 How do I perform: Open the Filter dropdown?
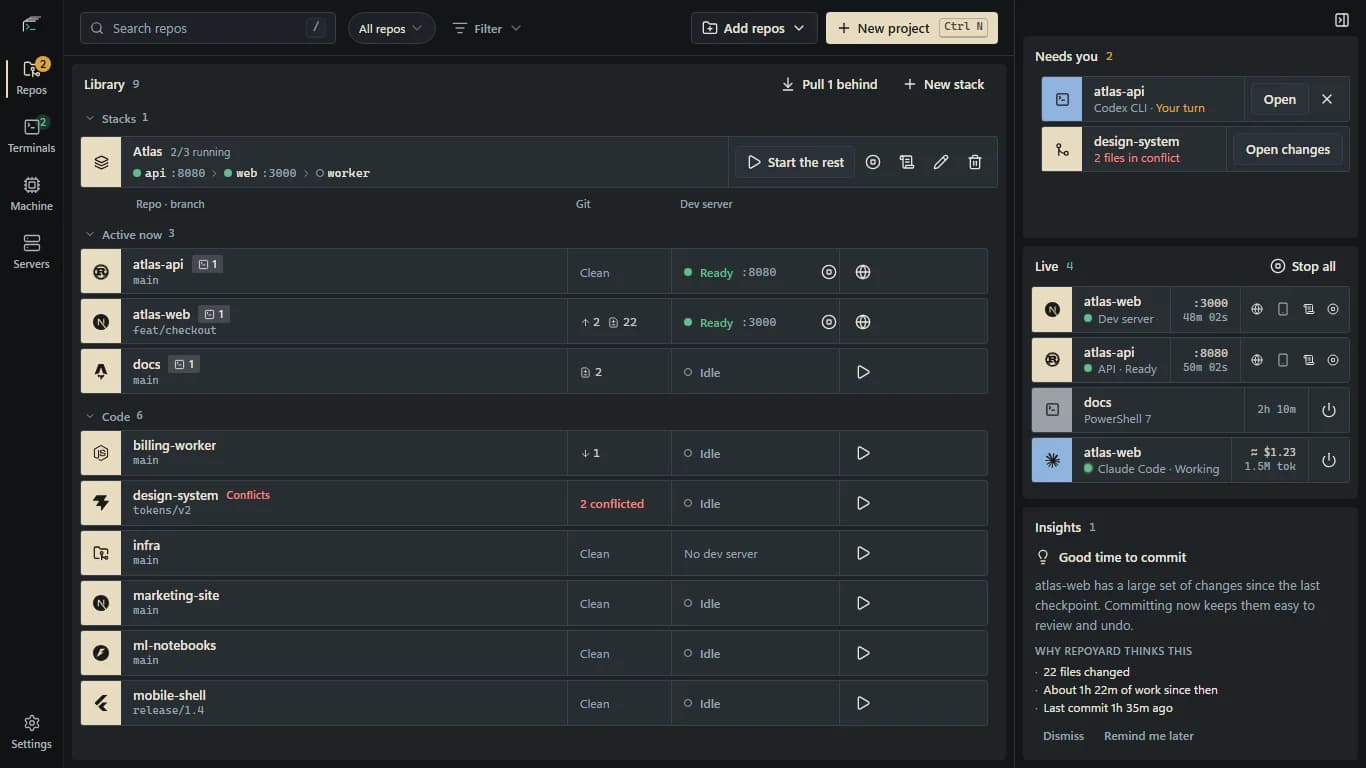[x=487, y=28]
